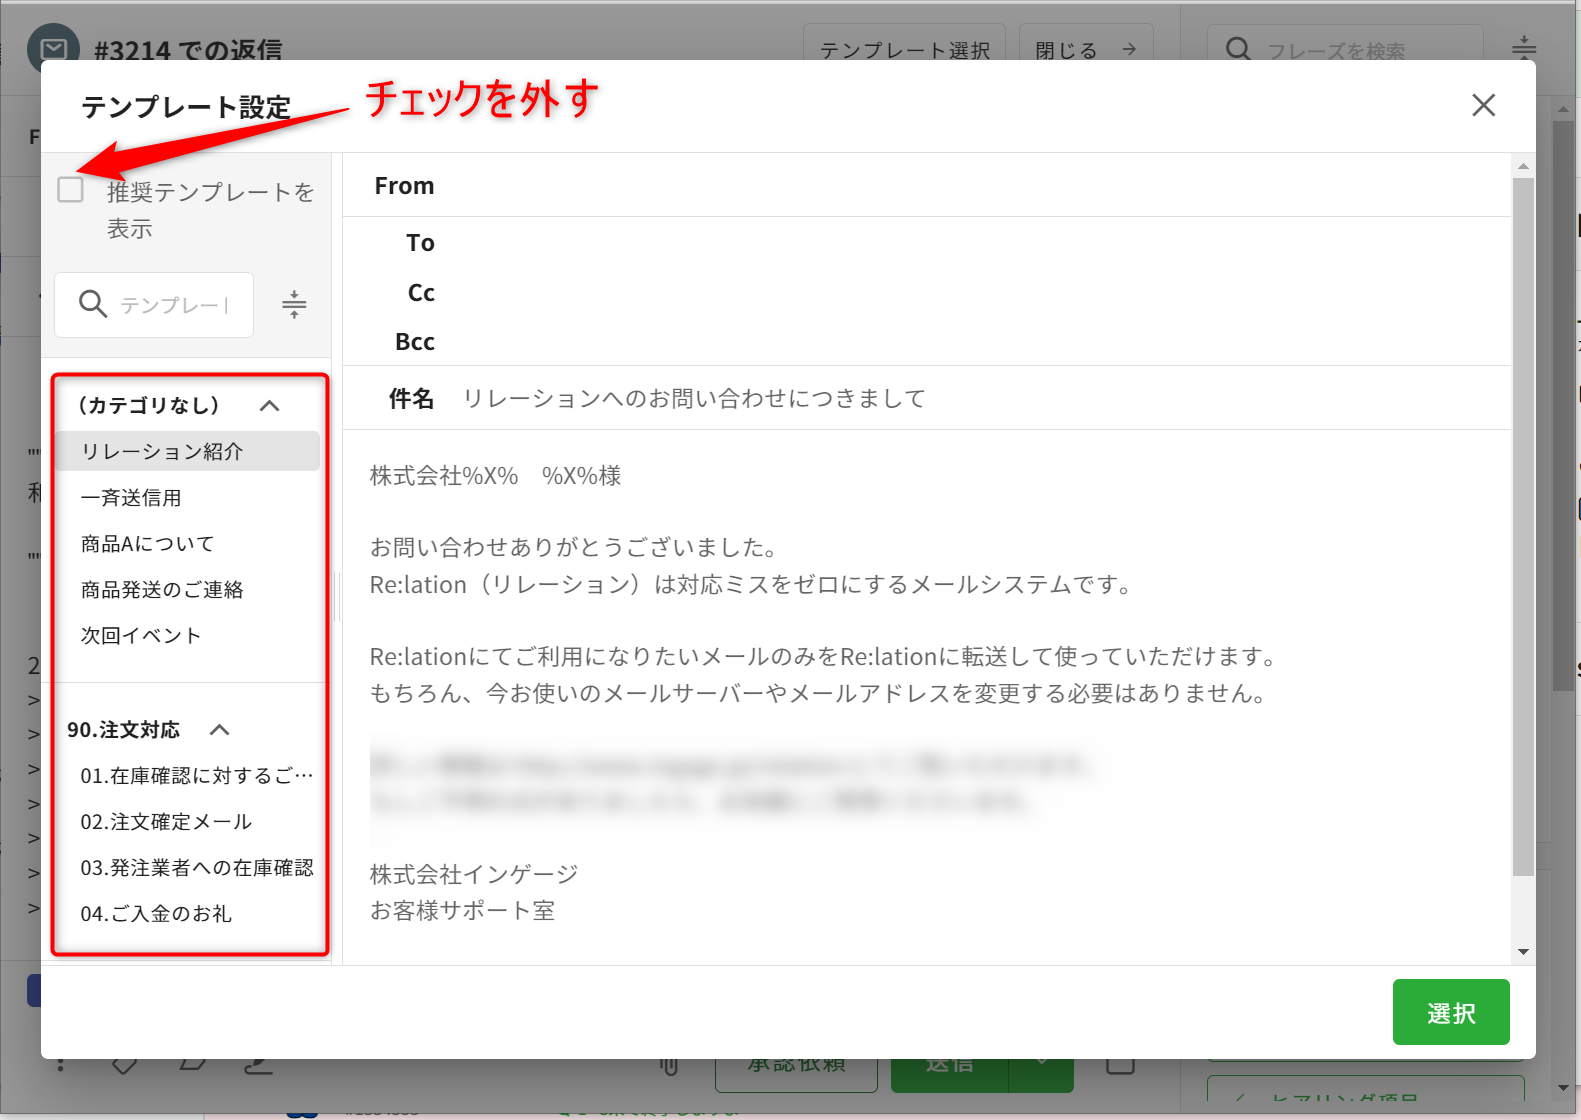Pick the 03.発注業者への在庫確認 template
Image resolution: width=1581 pixels, height=1120 pixels.
196,867
